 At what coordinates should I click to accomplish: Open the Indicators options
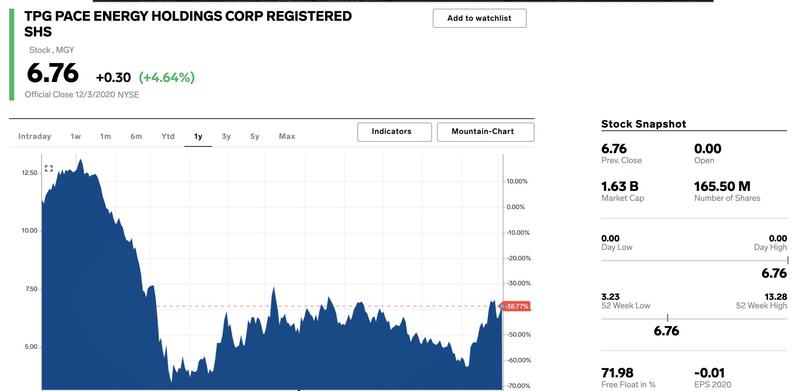394,132
